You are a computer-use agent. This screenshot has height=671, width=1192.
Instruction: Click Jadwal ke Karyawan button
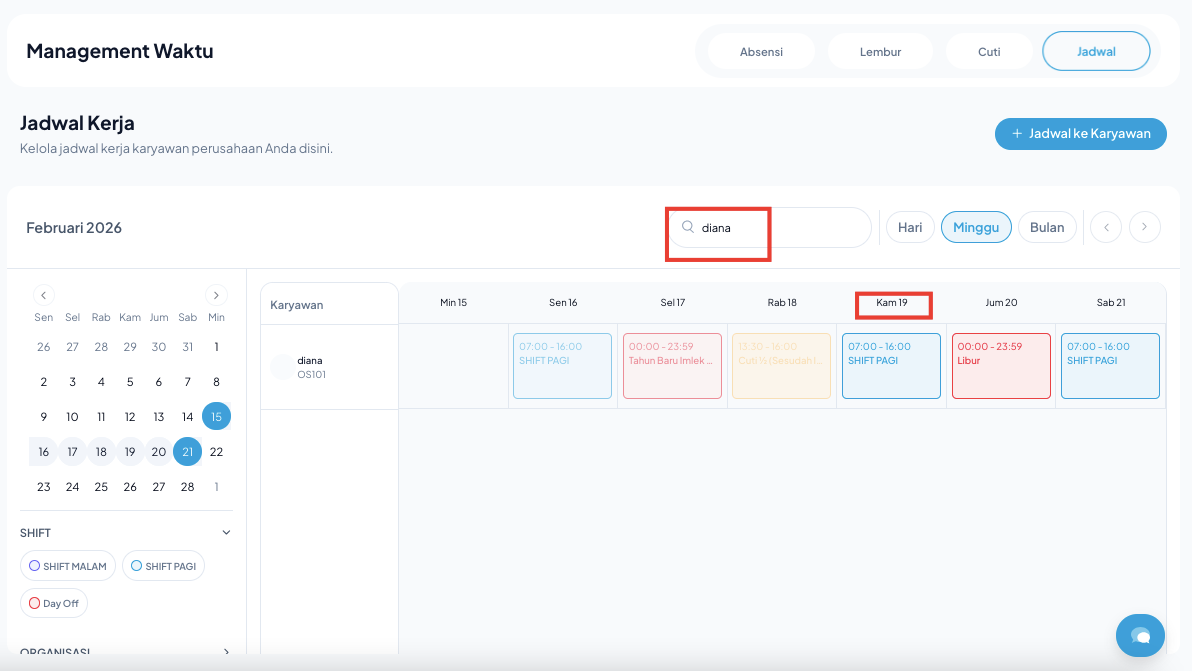(1080, 133)
